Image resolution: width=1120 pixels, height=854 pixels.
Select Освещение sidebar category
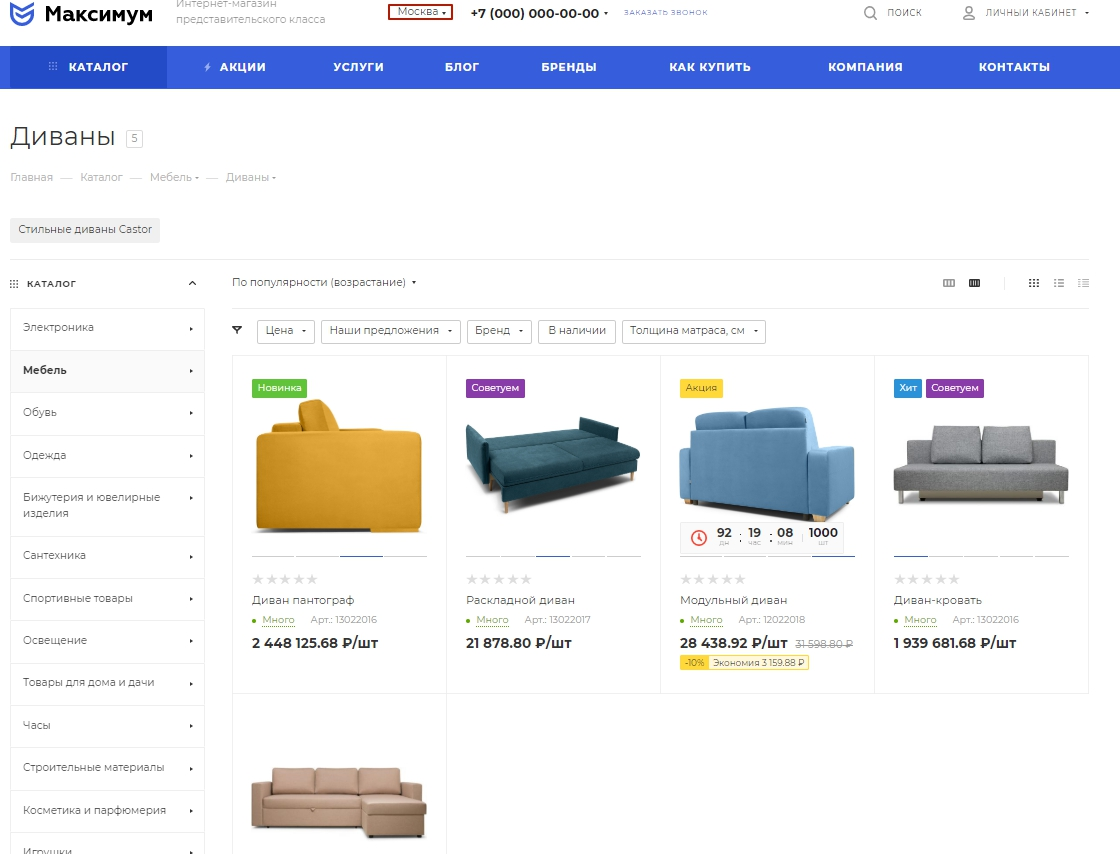[x=107, y=640]
